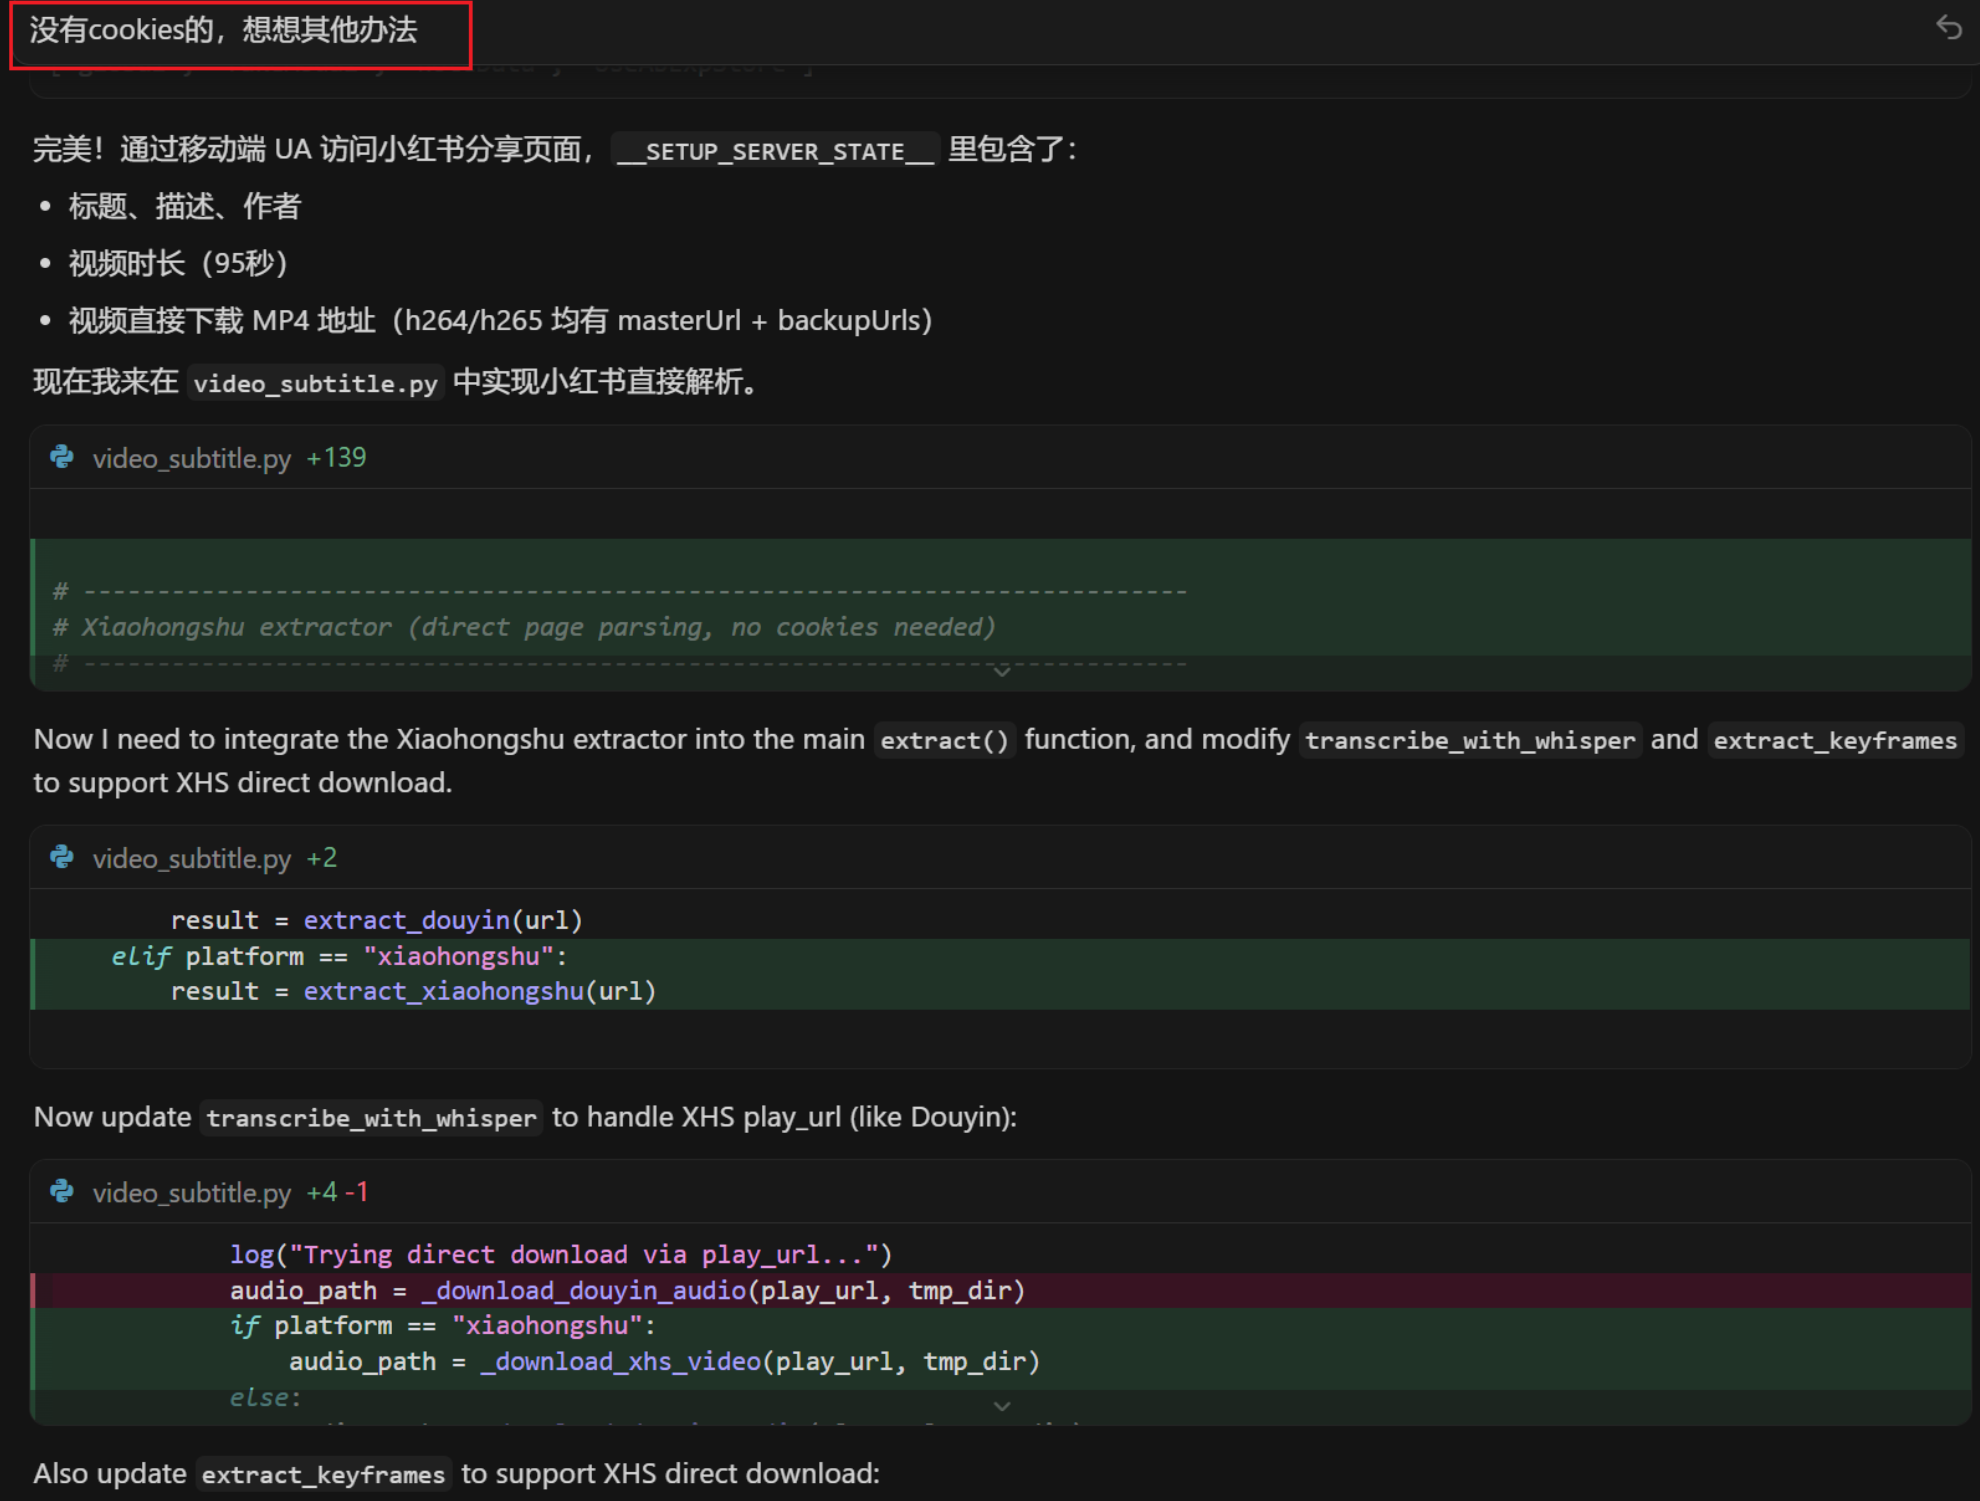Open video_subtitle.py from the +2 diff header

point(191,858)
